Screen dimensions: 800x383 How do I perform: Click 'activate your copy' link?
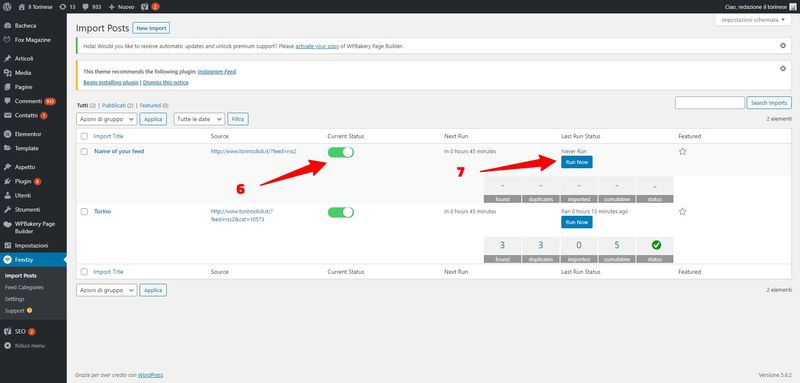coord(317,46)
